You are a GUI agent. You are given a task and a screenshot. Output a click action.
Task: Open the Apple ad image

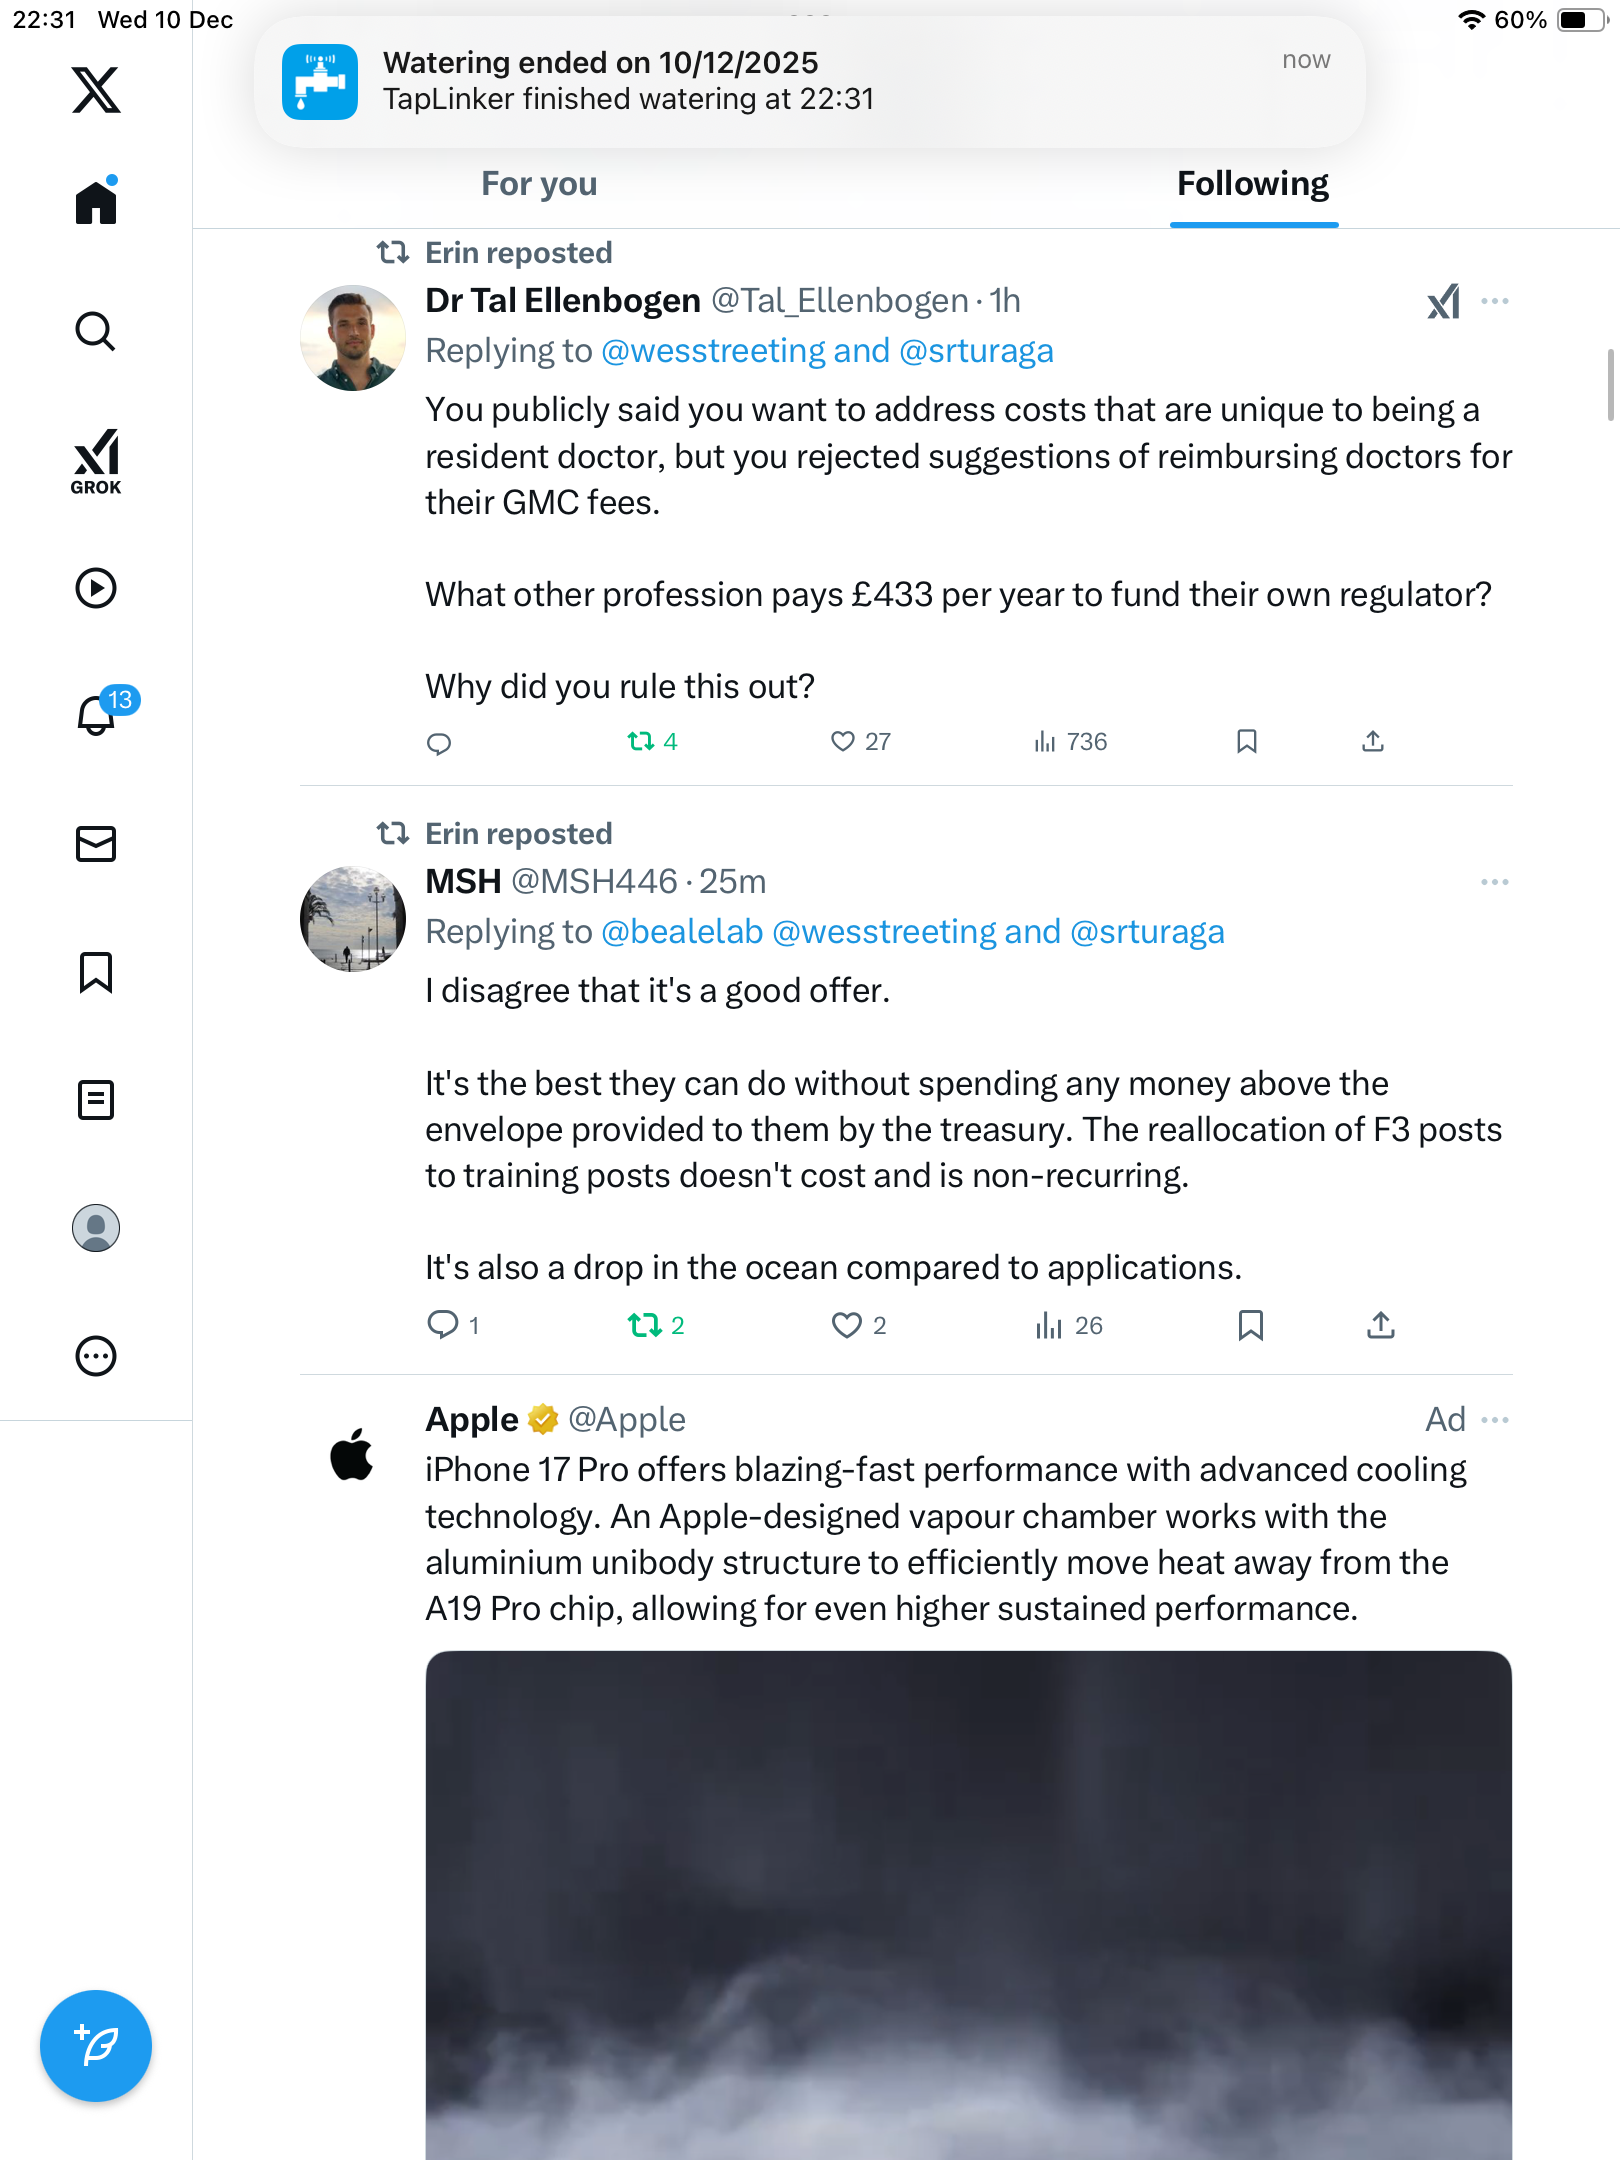click(968, 1900)
